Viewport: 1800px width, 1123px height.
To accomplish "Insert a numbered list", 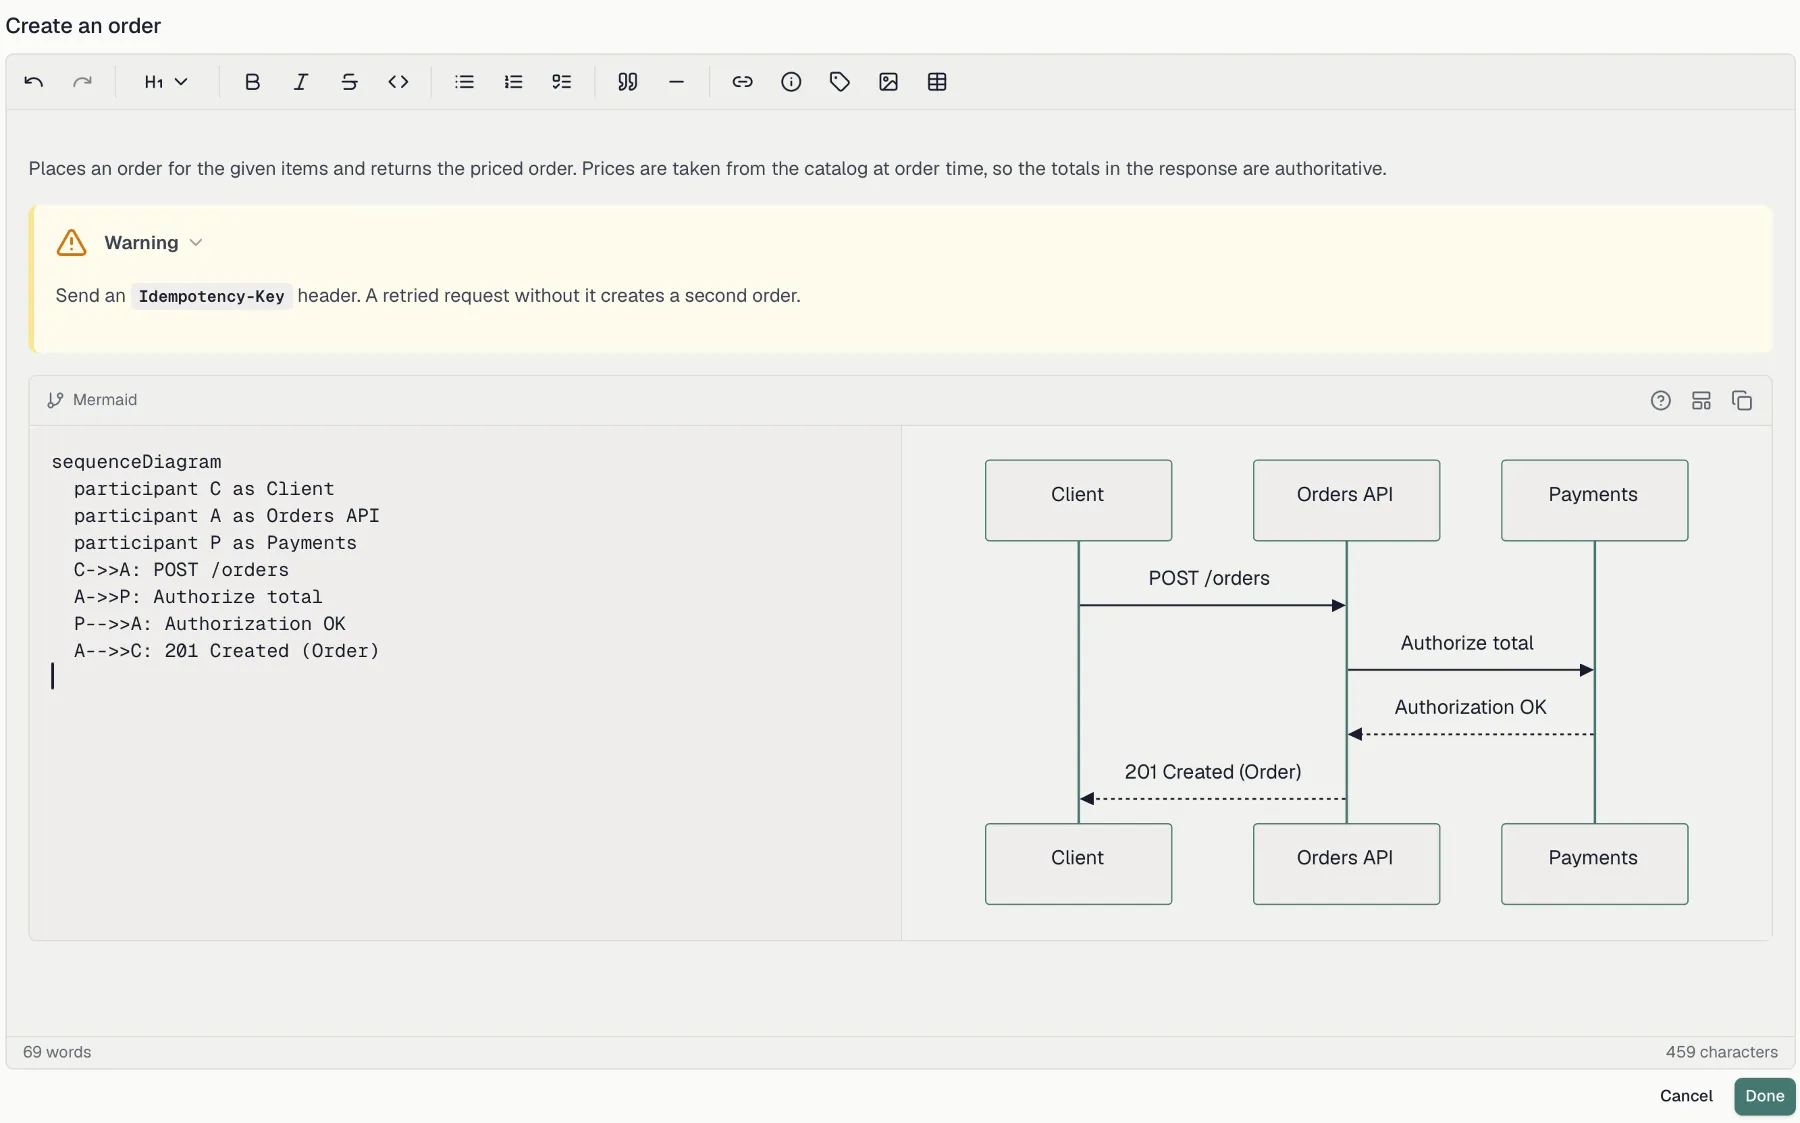I will 513,82.
